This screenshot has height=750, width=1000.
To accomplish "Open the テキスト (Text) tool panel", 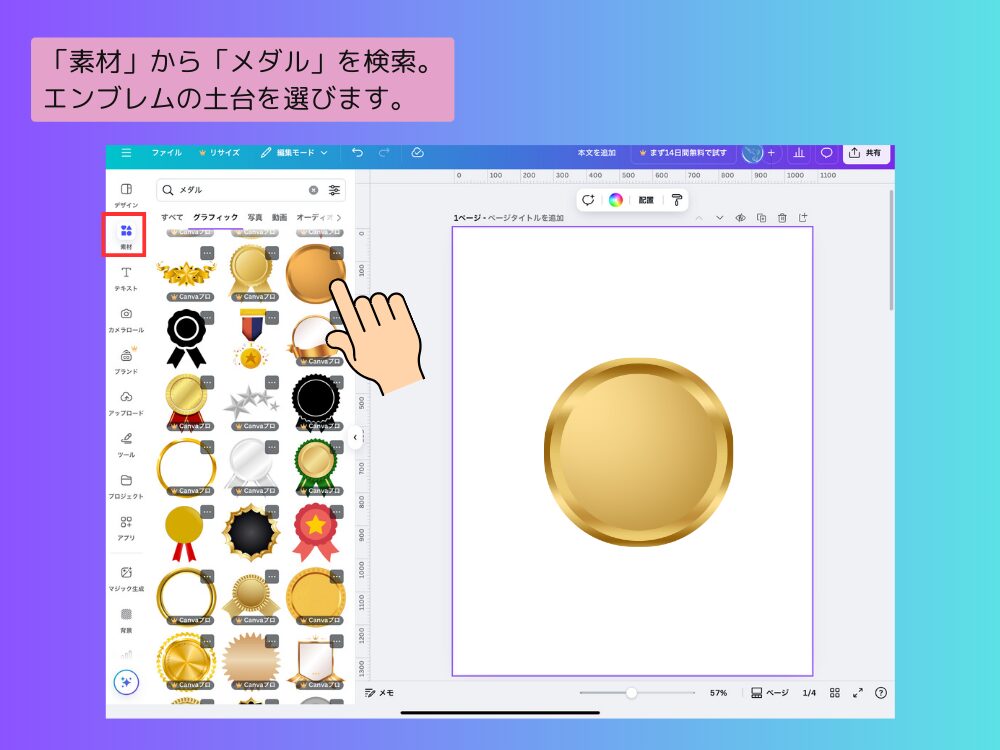I will tap(126, 278).
